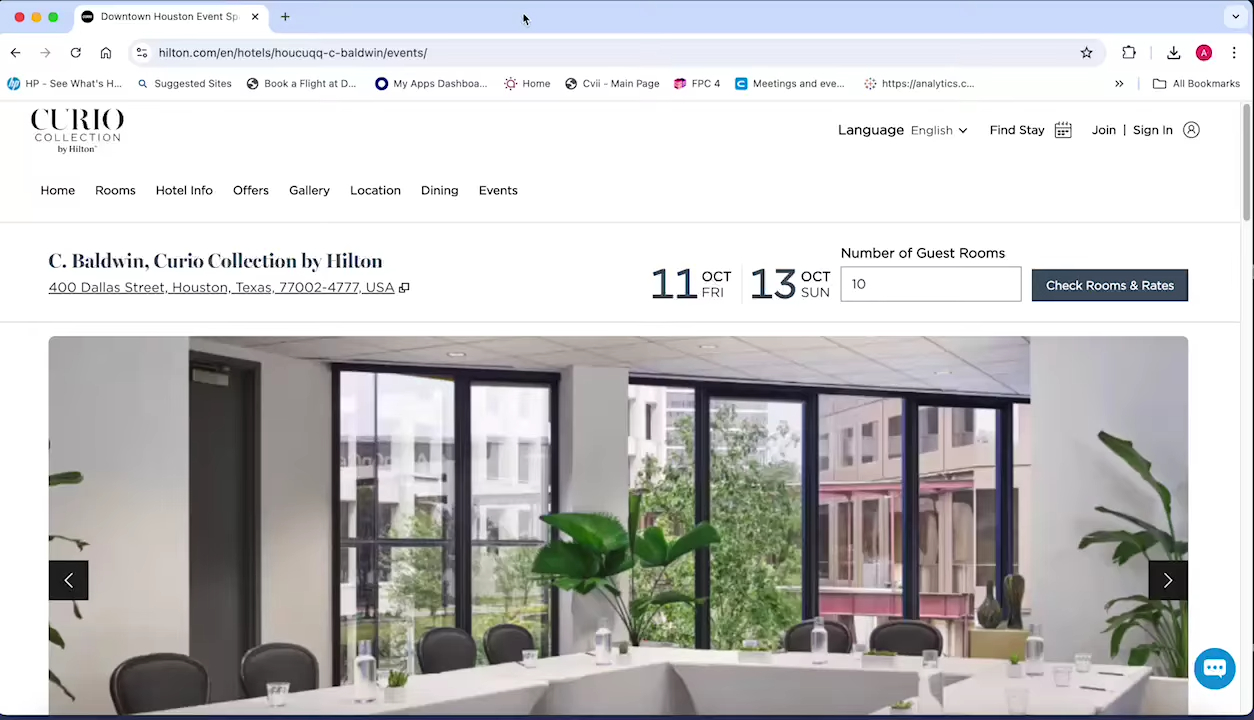The width and height of the screenshot is (1254, 720).
Task: Open the My Apps Dashboa... bookmark
Action: (431, 84)
